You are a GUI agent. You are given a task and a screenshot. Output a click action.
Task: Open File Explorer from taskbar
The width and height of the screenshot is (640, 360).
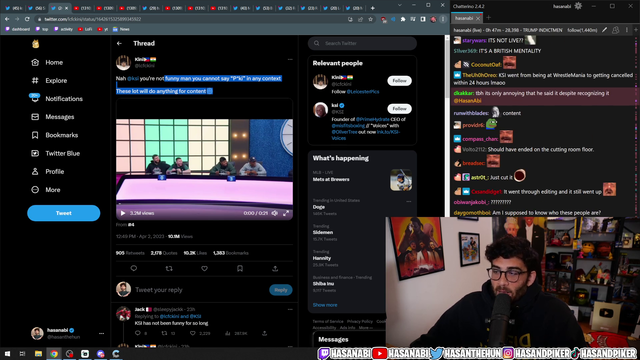[x=38, y=354]
